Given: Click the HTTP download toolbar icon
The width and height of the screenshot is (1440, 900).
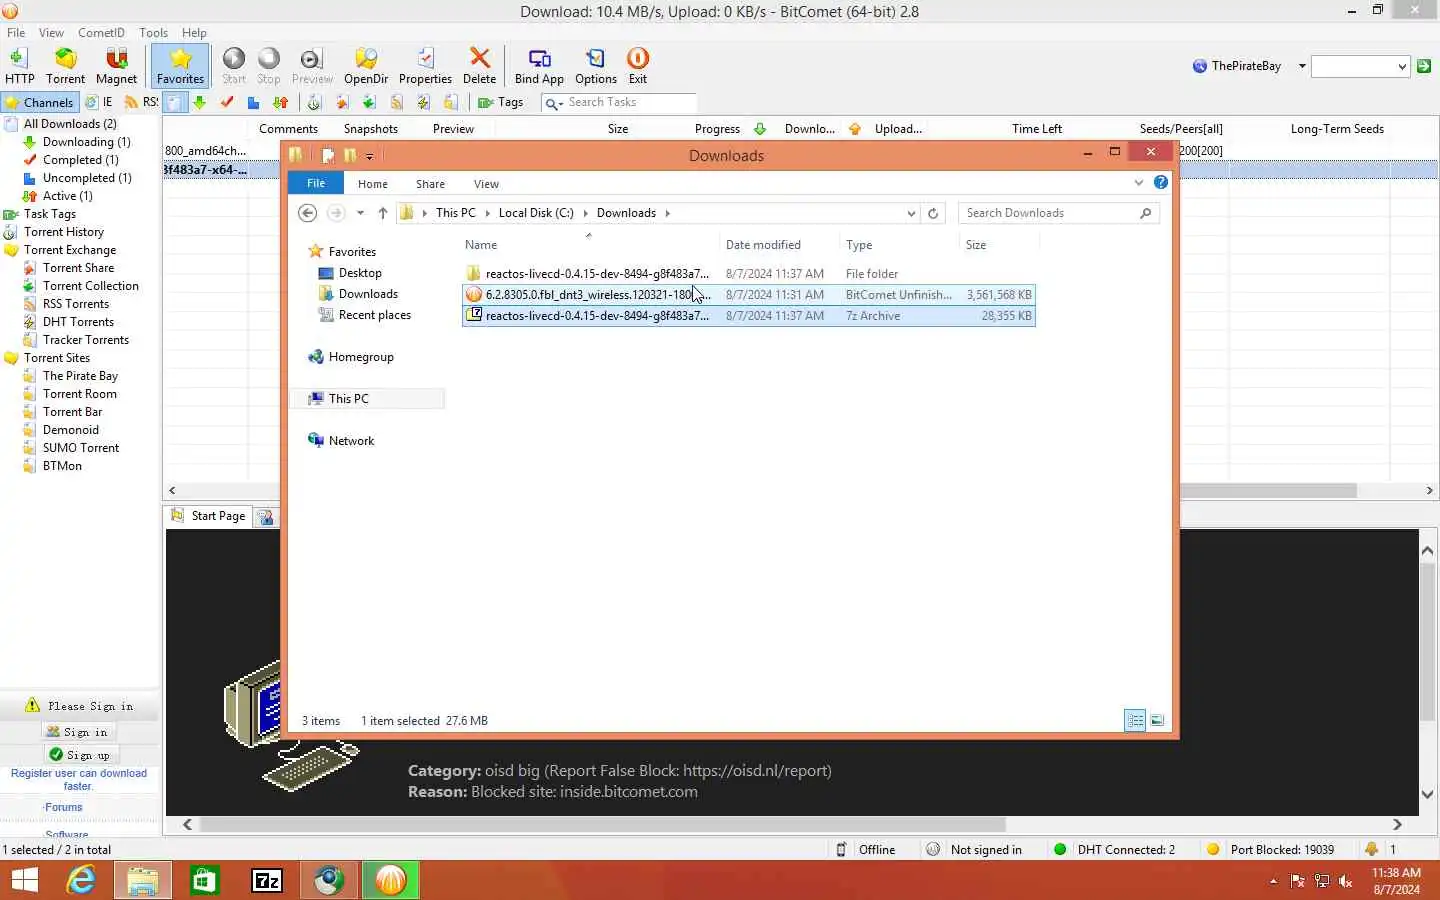Looking at the screenshot, I should click(19, 66).
